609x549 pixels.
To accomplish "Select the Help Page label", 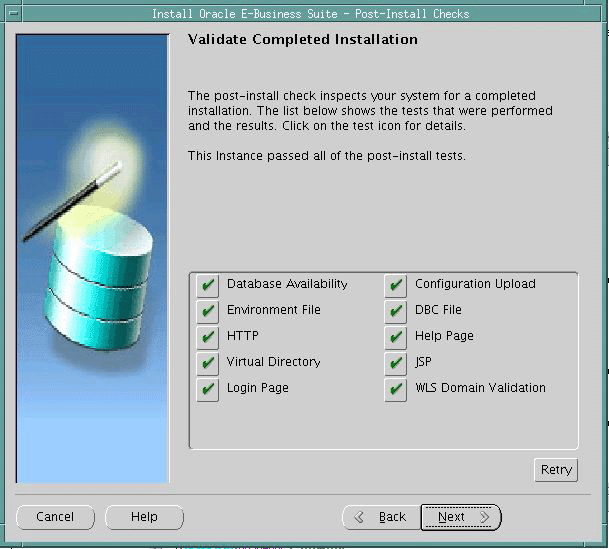I will pyautogui.click(x=444, y=336).
